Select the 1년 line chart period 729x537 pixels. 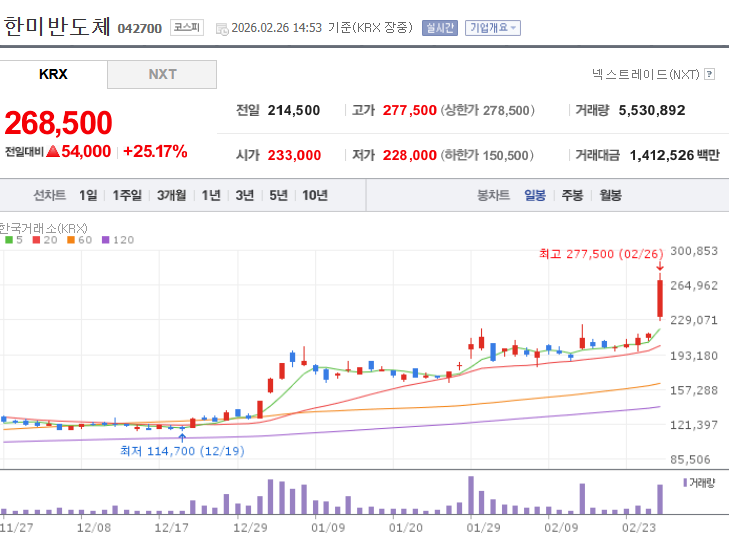tap(211, 195)
